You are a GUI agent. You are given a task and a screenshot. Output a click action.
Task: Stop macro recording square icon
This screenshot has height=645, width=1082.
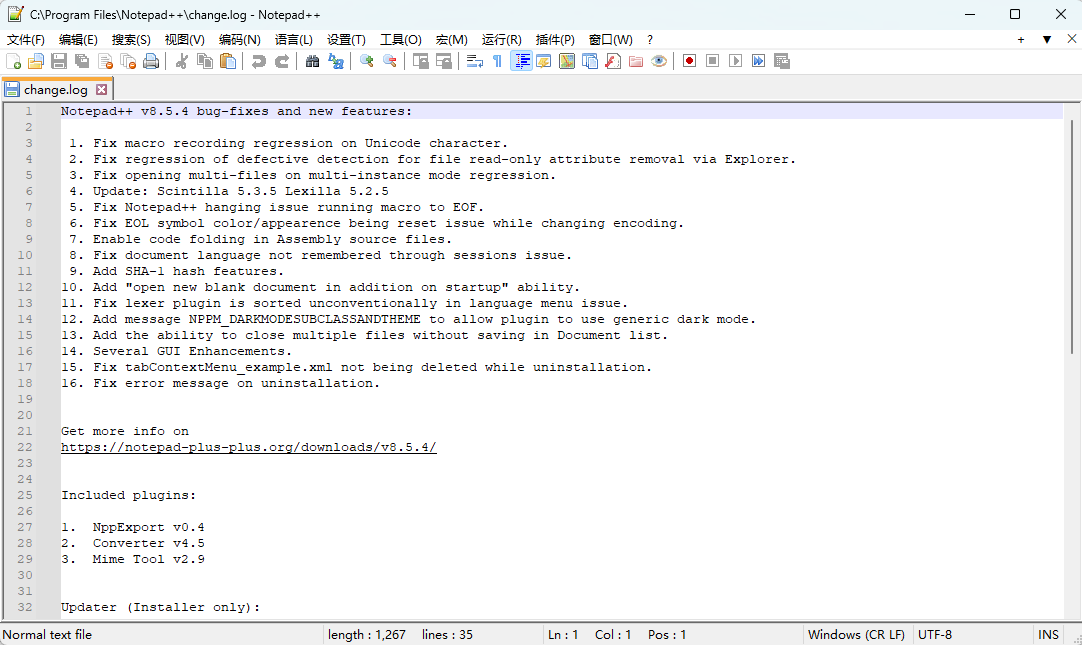point(713,61)
